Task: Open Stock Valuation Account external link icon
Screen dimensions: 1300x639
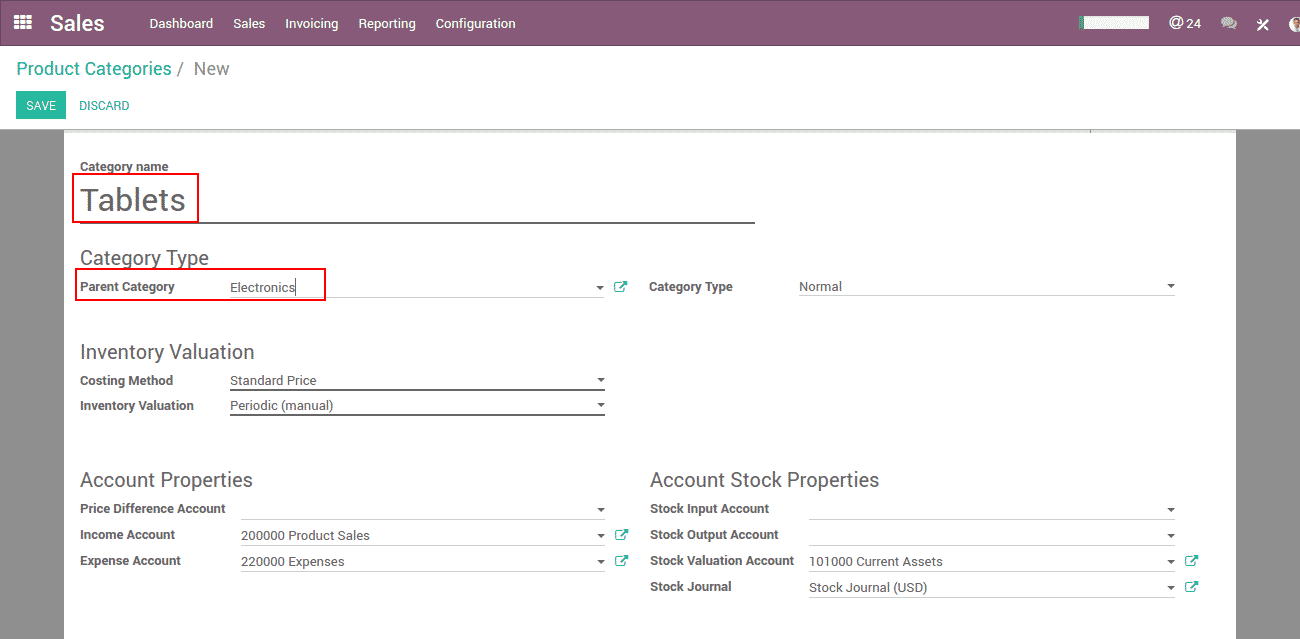Action: point(1191,561)
